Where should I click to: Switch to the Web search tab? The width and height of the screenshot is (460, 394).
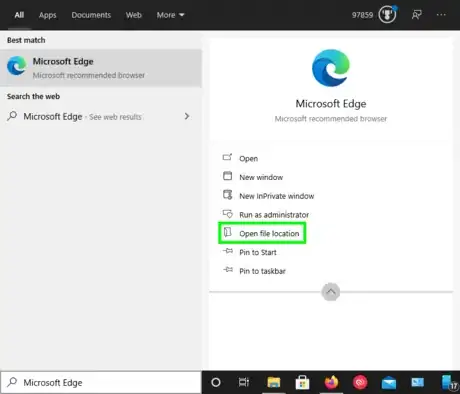134,15
